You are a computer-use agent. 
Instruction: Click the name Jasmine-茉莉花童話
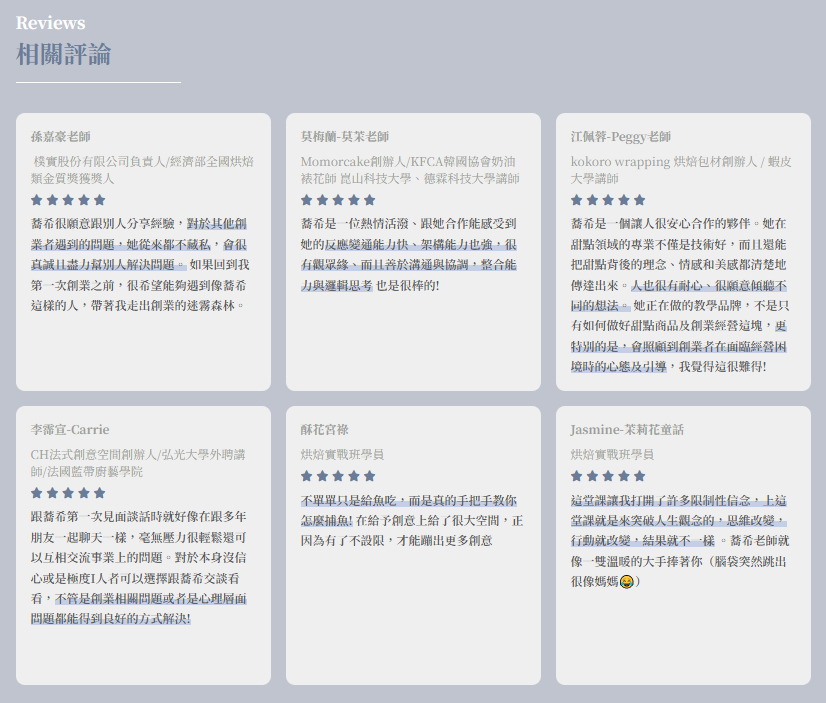click(x=627, y=429)
